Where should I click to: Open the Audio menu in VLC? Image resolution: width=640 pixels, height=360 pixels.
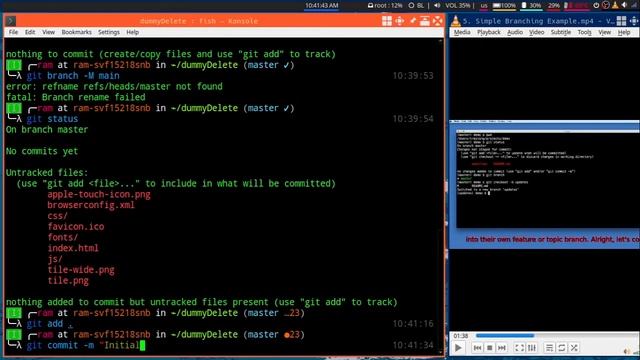pos(515,32)
